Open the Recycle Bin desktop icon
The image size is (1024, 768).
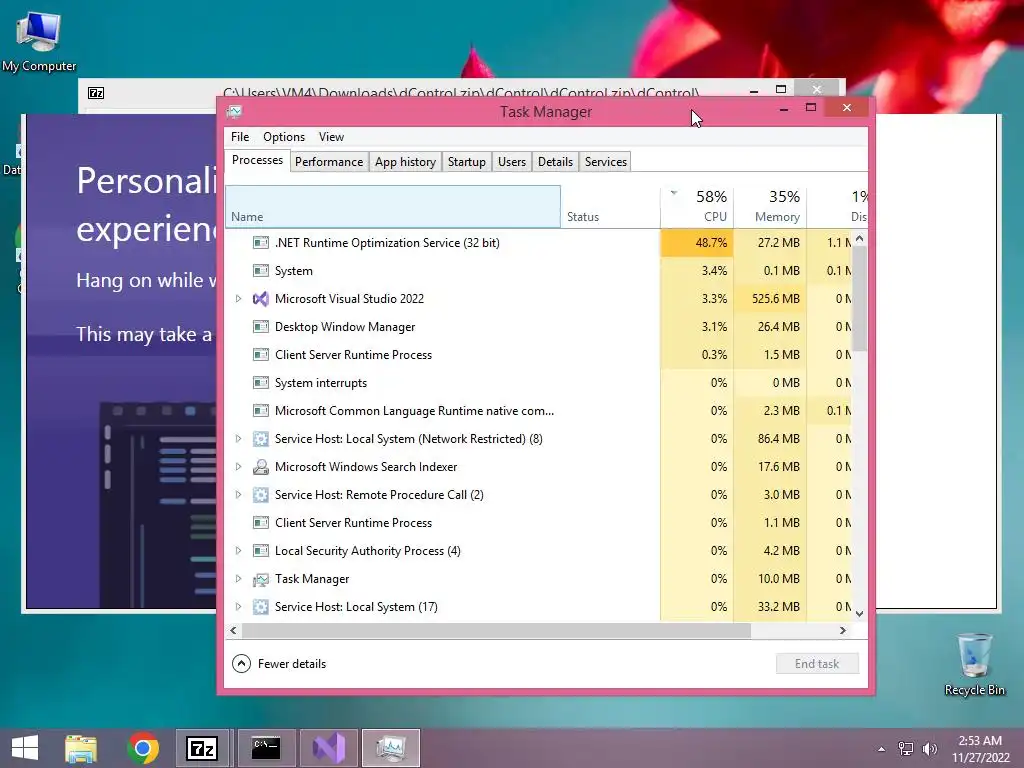pos(974,664)
